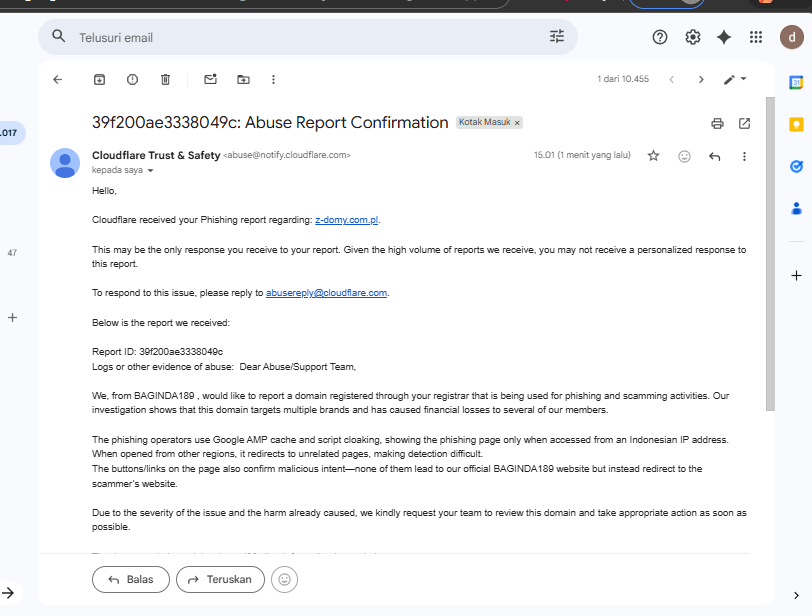
Task: Reply using arrow icon in header
Action: click(x=715, y=156)
